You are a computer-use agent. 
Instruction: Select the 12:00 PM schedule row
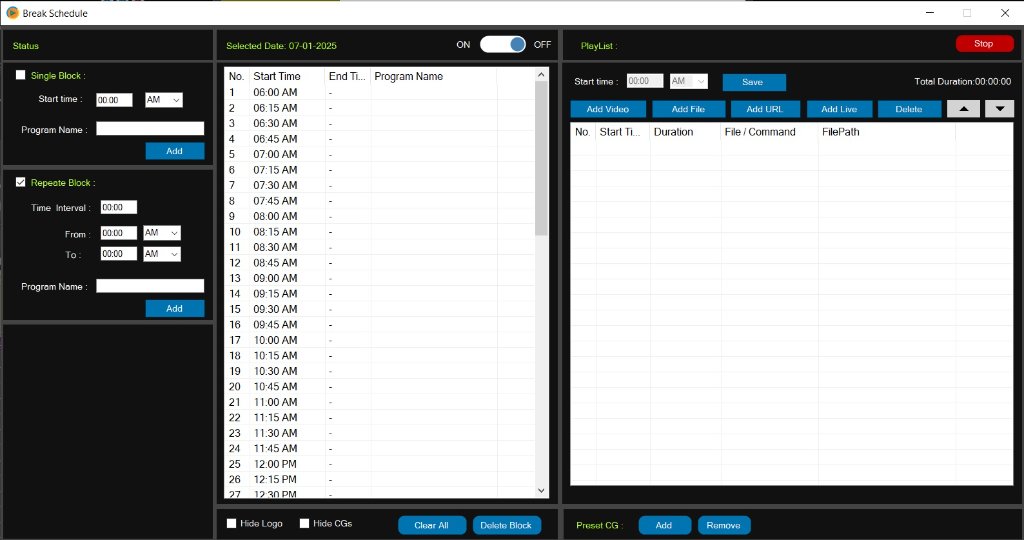tap(379, 464)
